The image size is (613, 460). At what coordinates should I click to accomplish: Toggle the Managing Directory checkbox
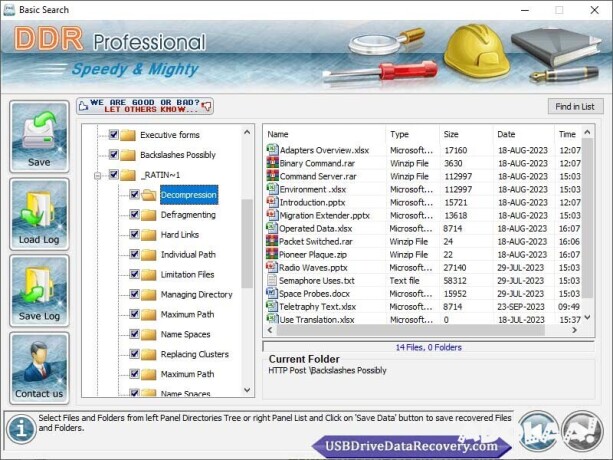(x=134, y=294)
